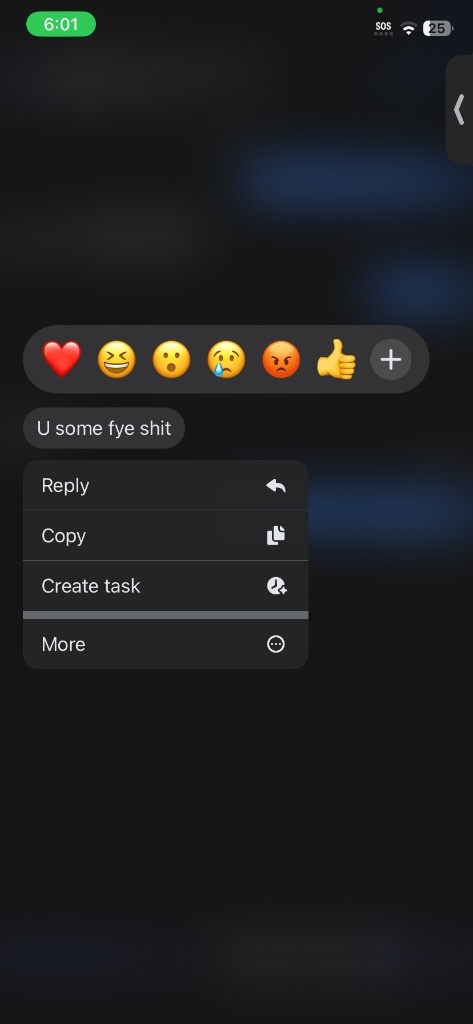Viewport: 473px width, 1024px height.
Task: Tap the More ellipsis circle icon
Action: tap(276, 644)
